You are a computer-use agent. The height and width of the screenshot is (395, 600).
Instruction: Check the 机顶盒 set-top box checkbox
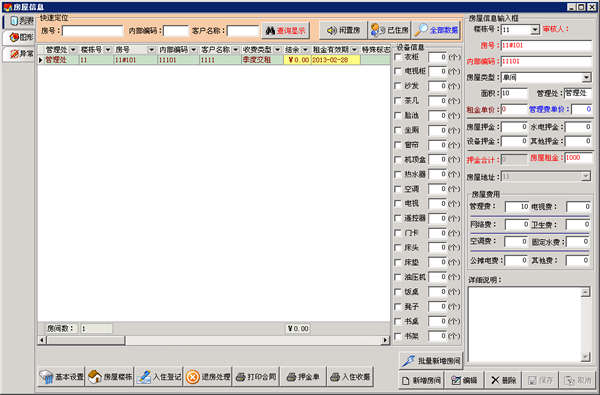398,160
